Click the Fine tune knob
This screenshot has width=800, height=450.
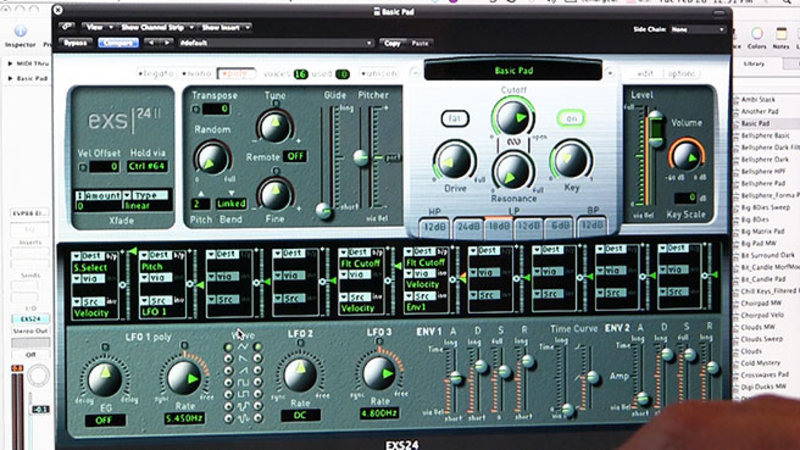coord(275,194)
